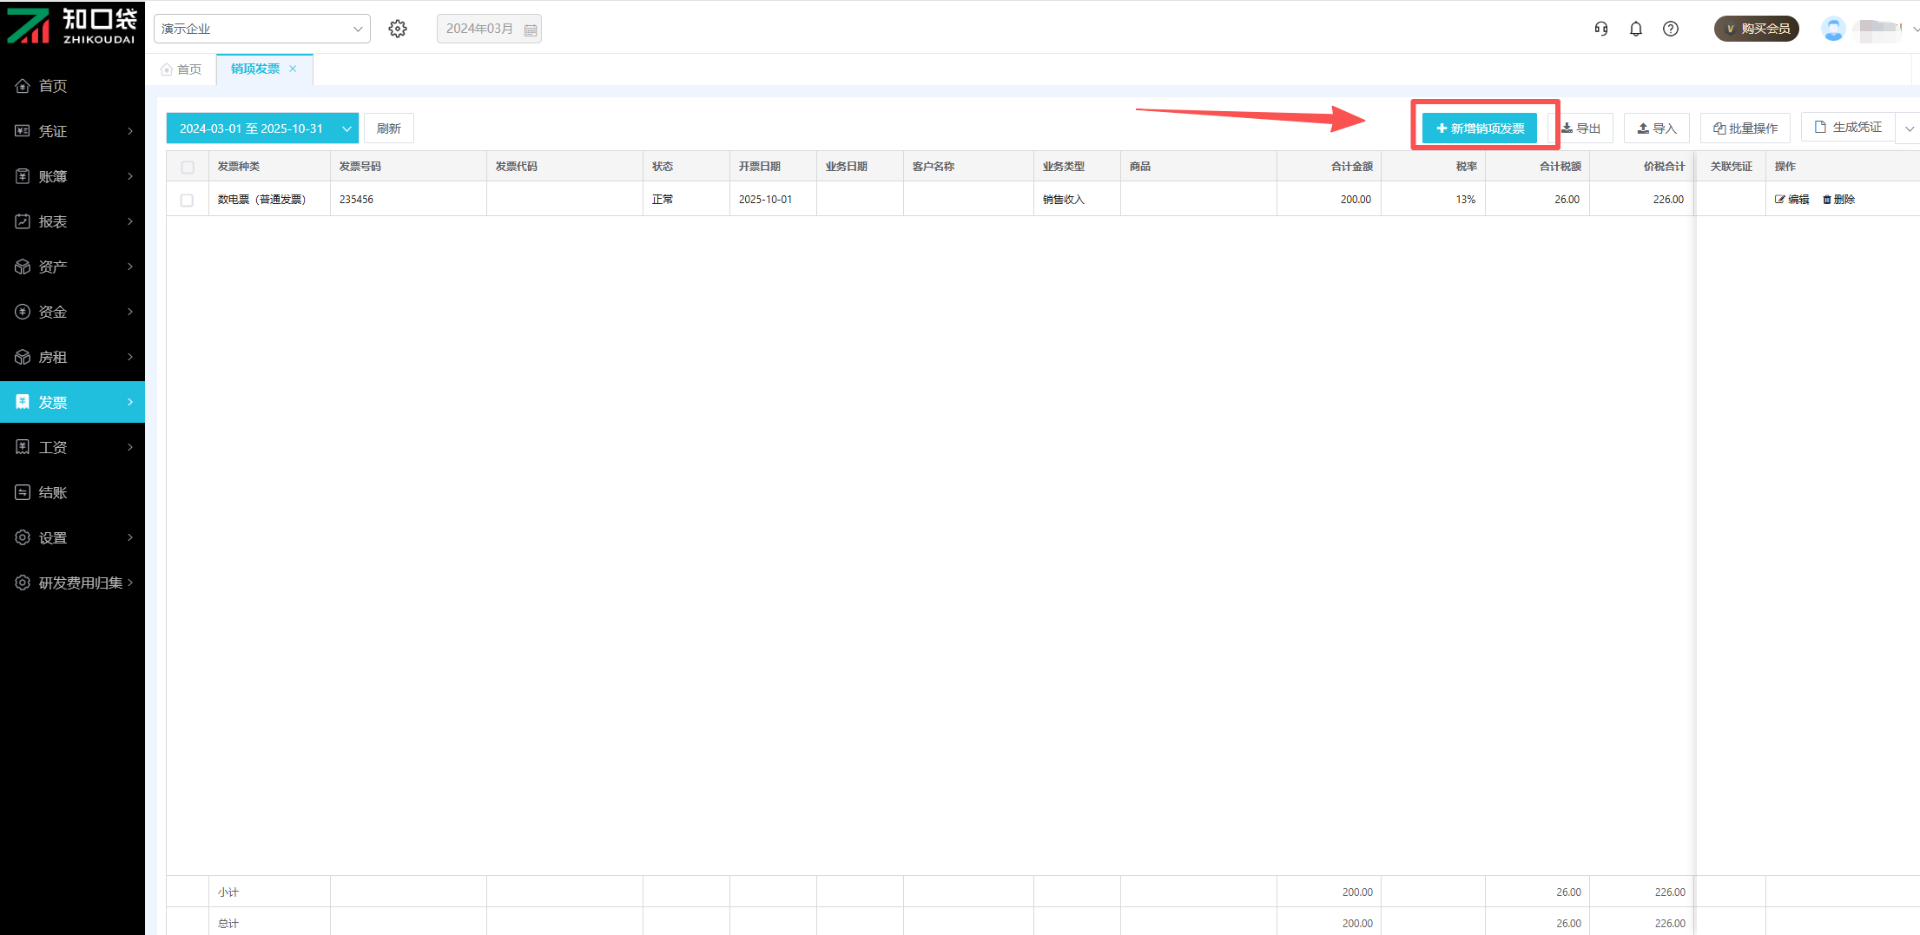
Task: Click the settings gear beside company selector
Action: pyautogui.click(x=398, y=29)
